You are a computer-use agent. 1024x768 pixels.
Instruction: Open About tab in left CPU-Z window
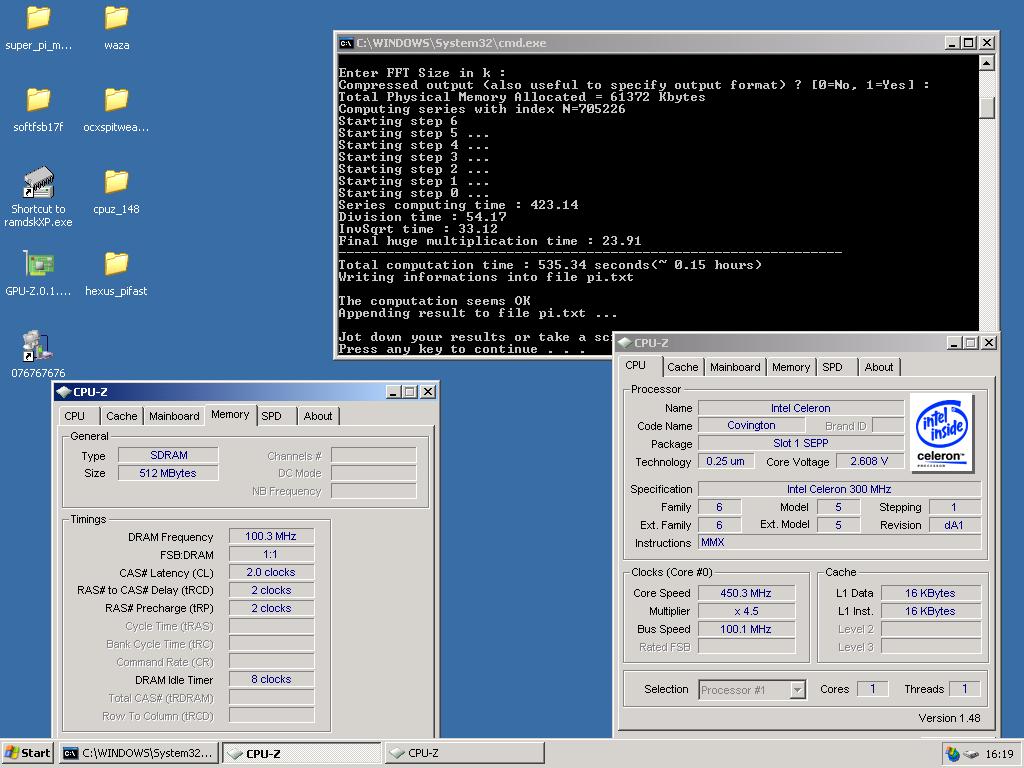click(318, 416)
